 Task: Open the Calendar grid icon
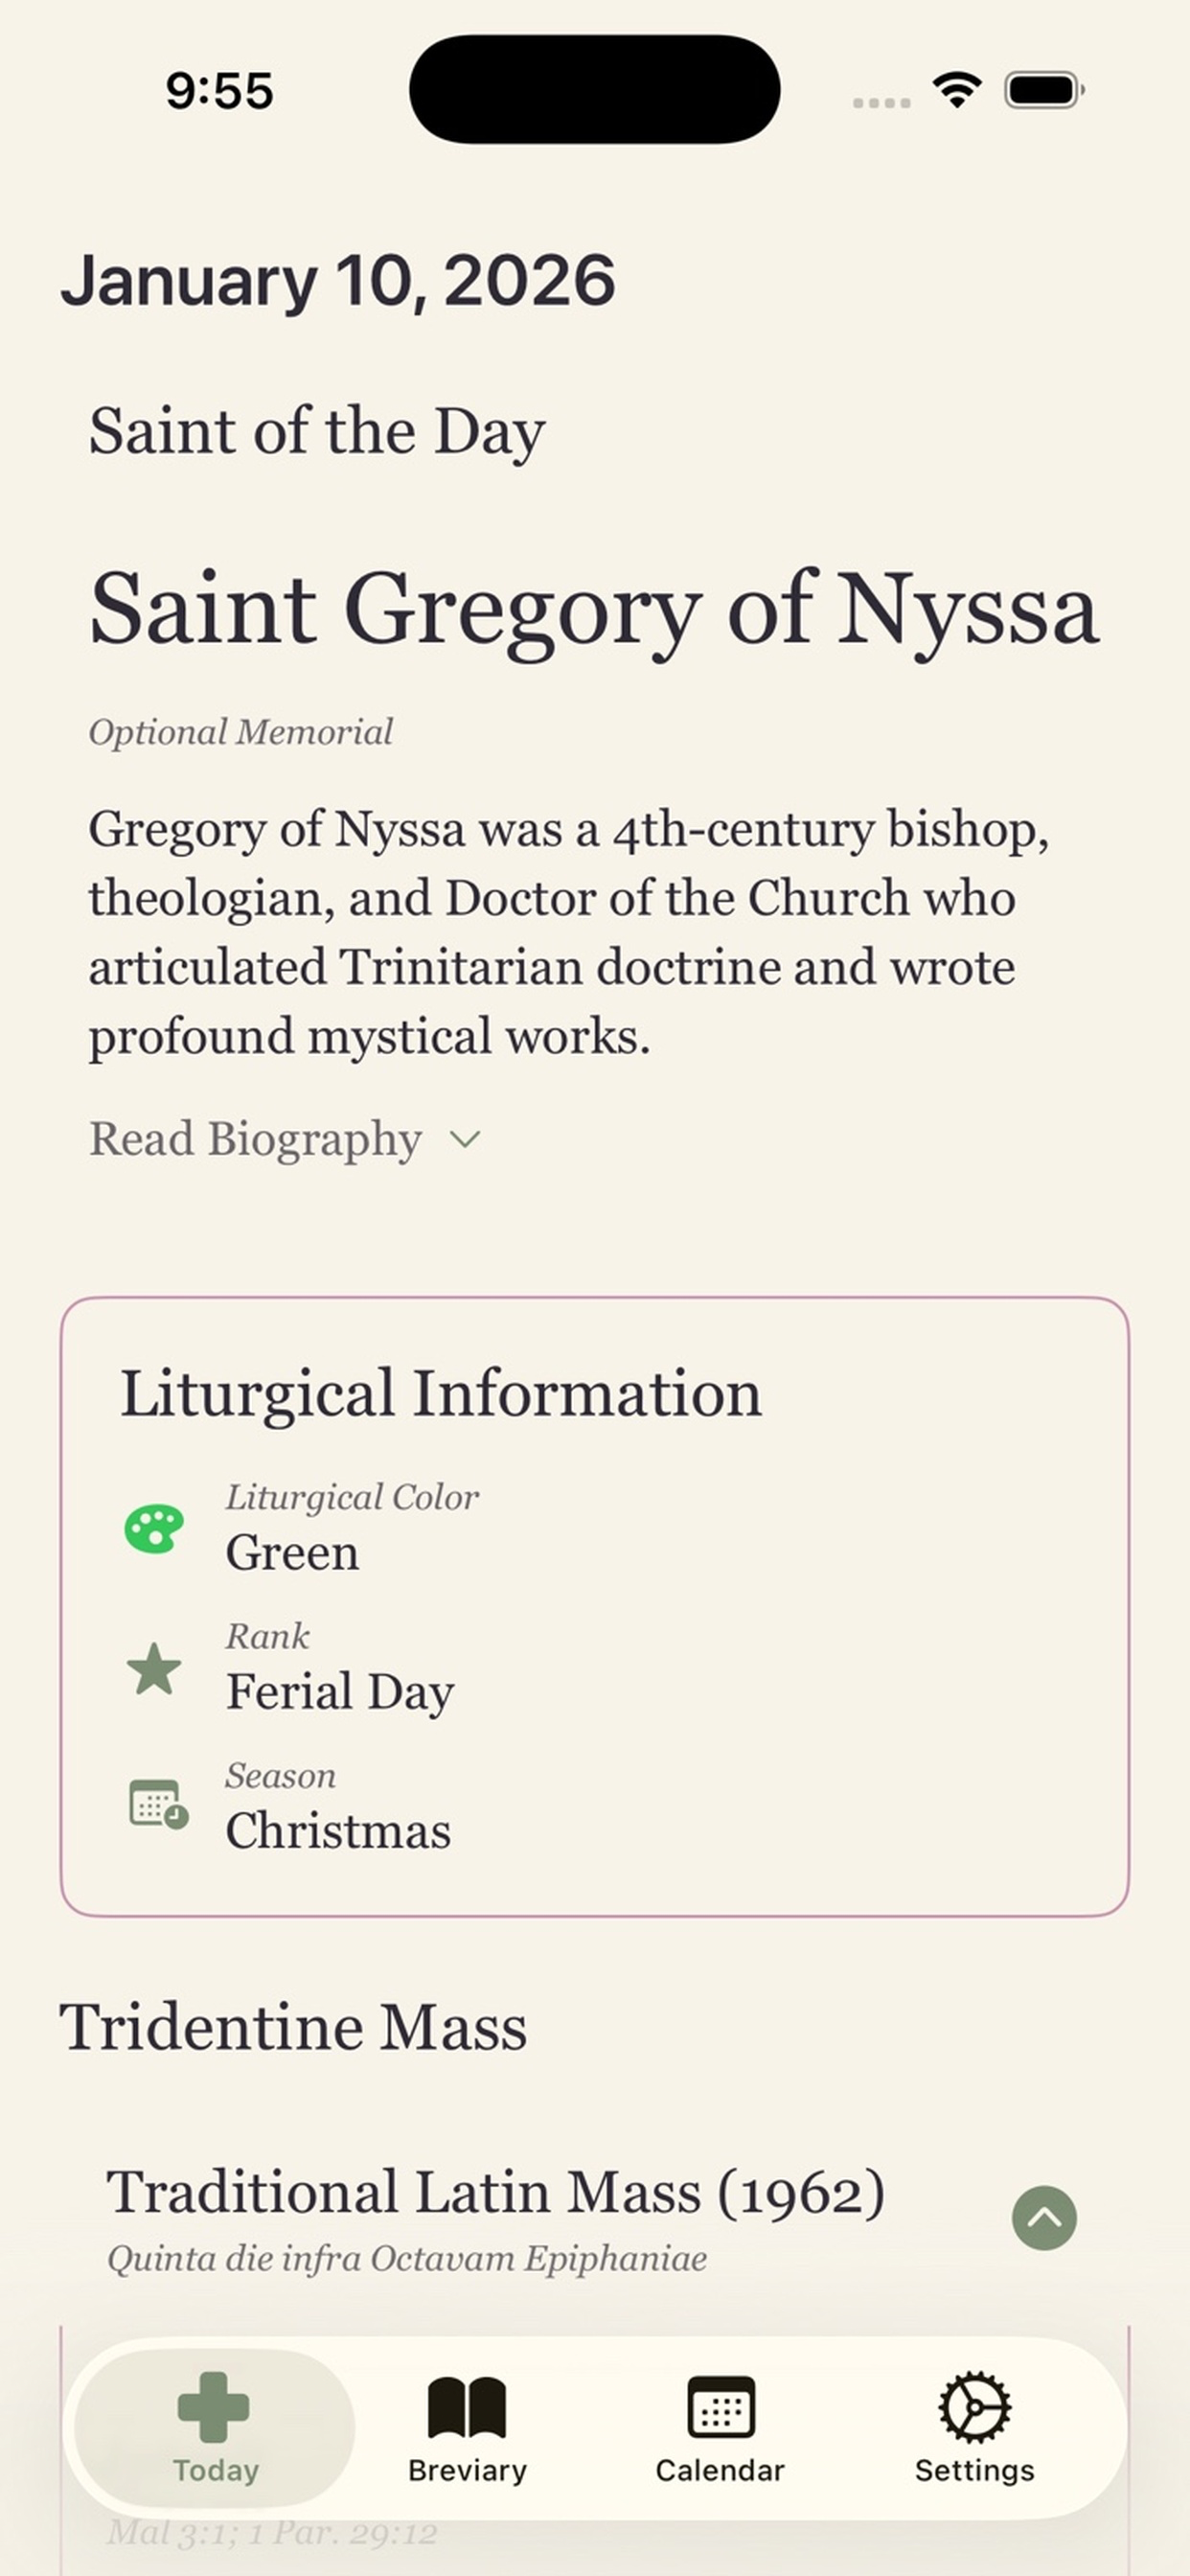pos(721,2407)
